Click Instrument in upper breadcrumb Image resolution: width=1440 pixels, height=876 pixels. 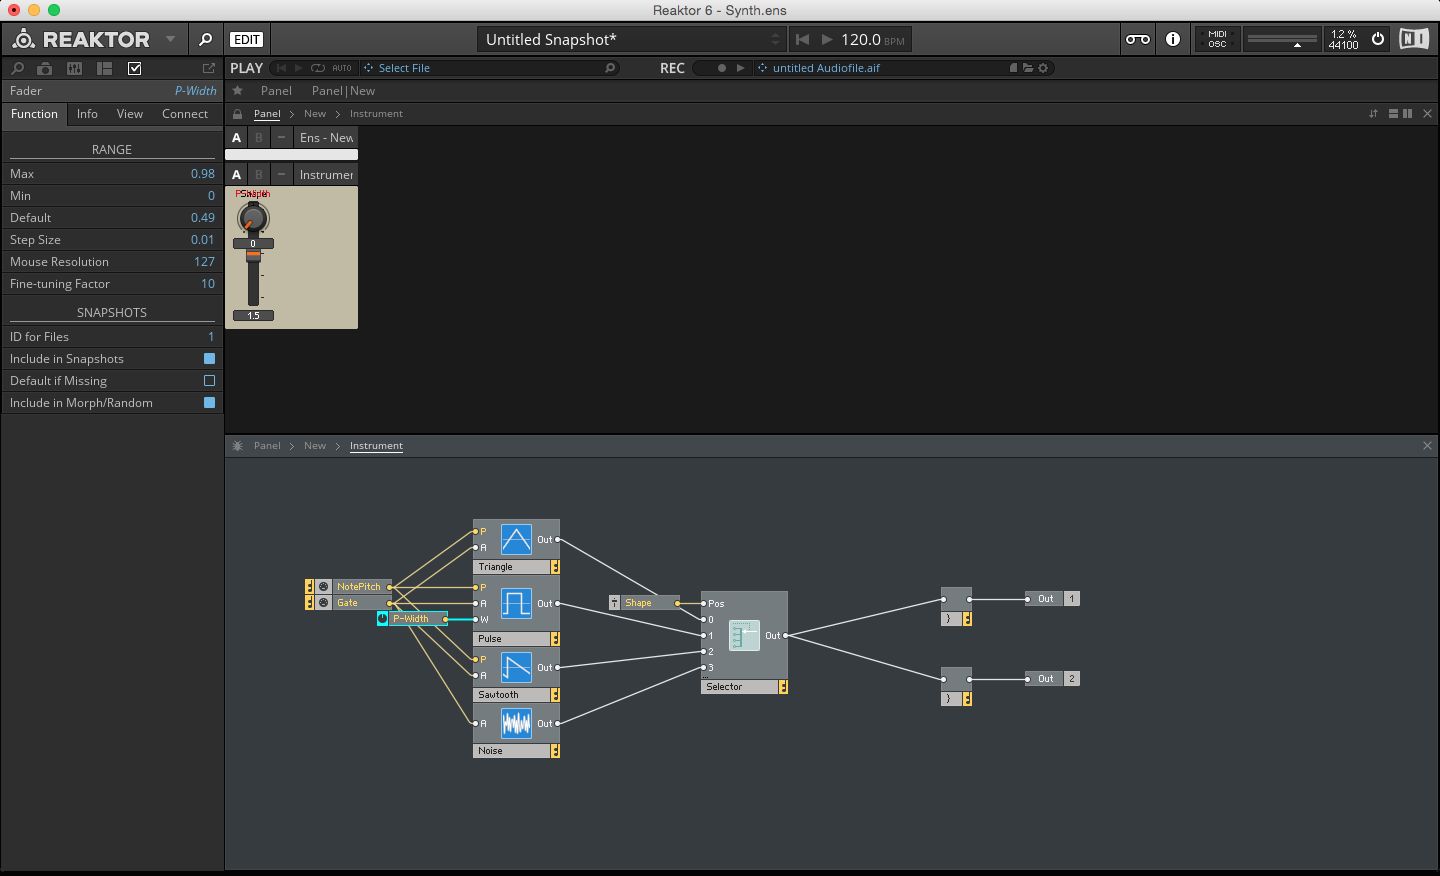click(376, 114)
